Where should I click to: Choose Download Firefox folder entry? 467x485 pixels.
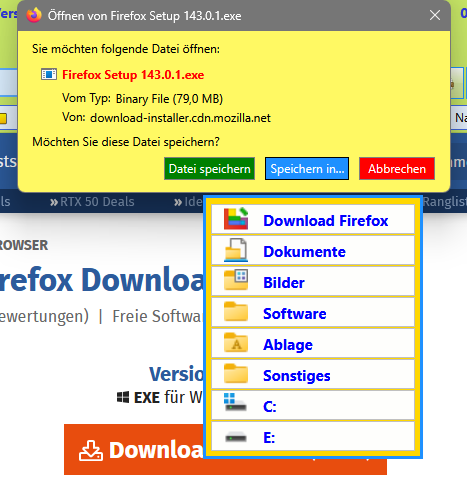point(313,219)
